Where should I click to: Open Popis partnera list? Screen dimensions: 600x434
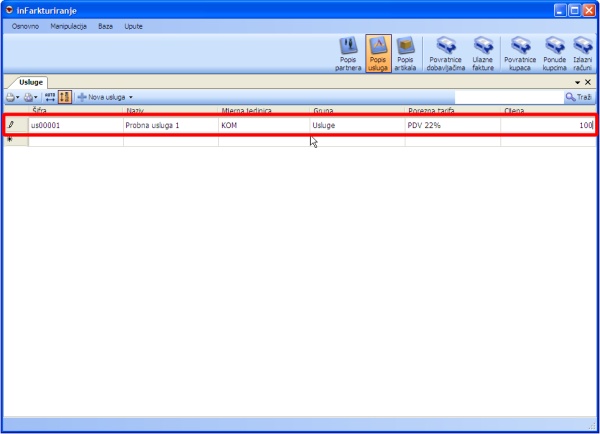(x=347, y=54)
